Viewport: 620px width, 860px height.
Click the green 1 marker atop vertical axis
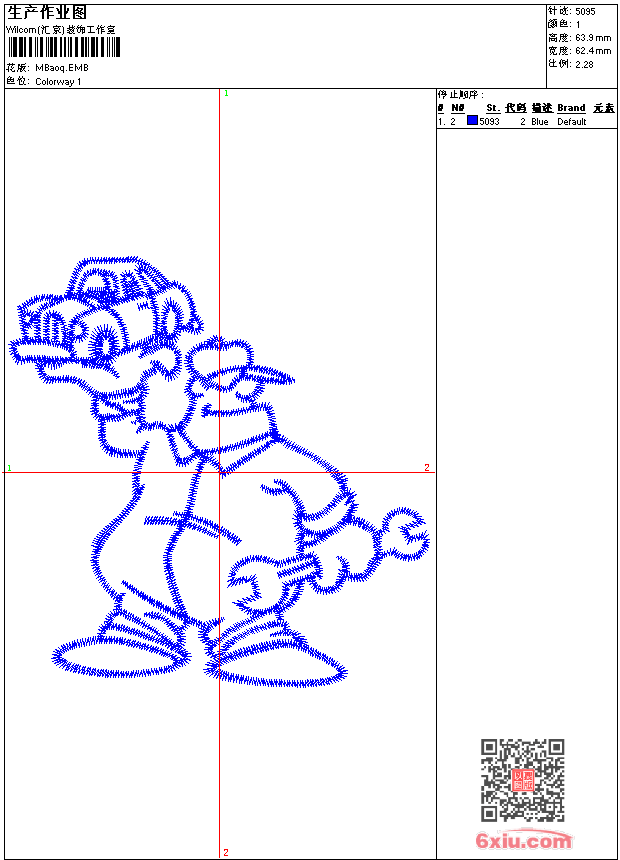226,94
